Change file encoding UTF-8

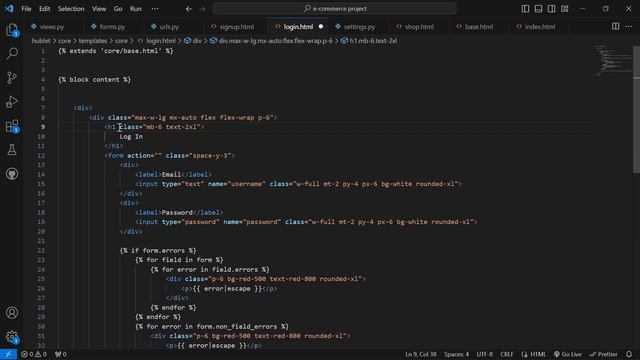484,354
